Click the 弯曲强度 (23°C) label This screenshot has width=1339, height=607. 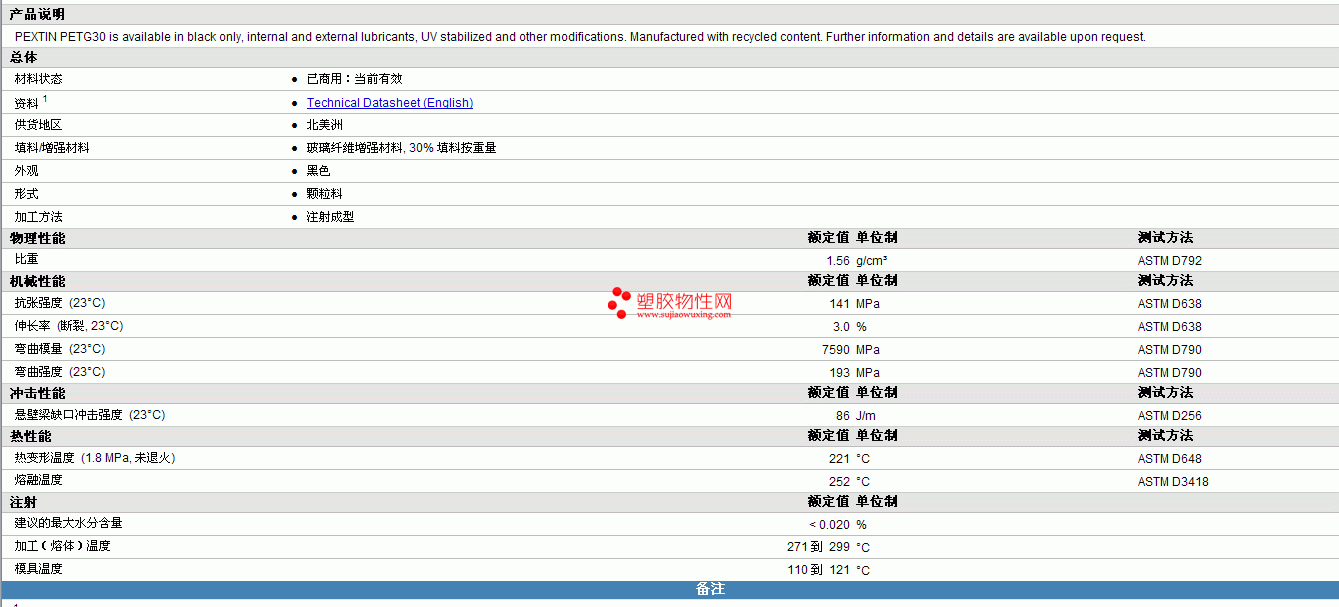(59, 372)
